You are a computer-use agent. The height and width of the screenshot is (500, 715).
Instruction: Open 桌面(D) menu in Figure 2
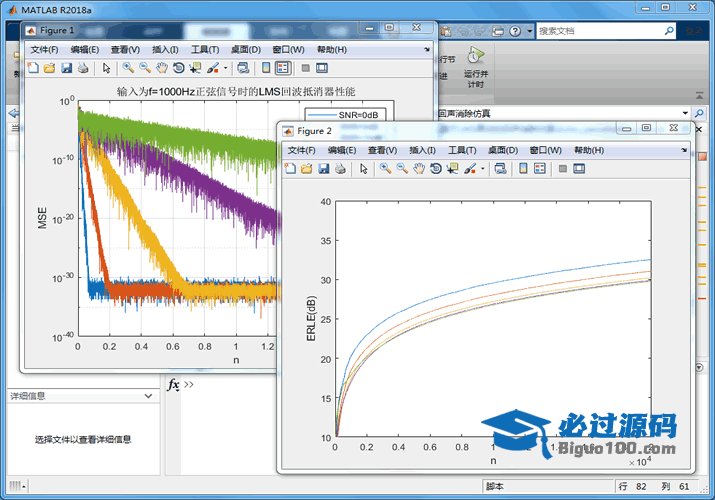click(503, 150)
